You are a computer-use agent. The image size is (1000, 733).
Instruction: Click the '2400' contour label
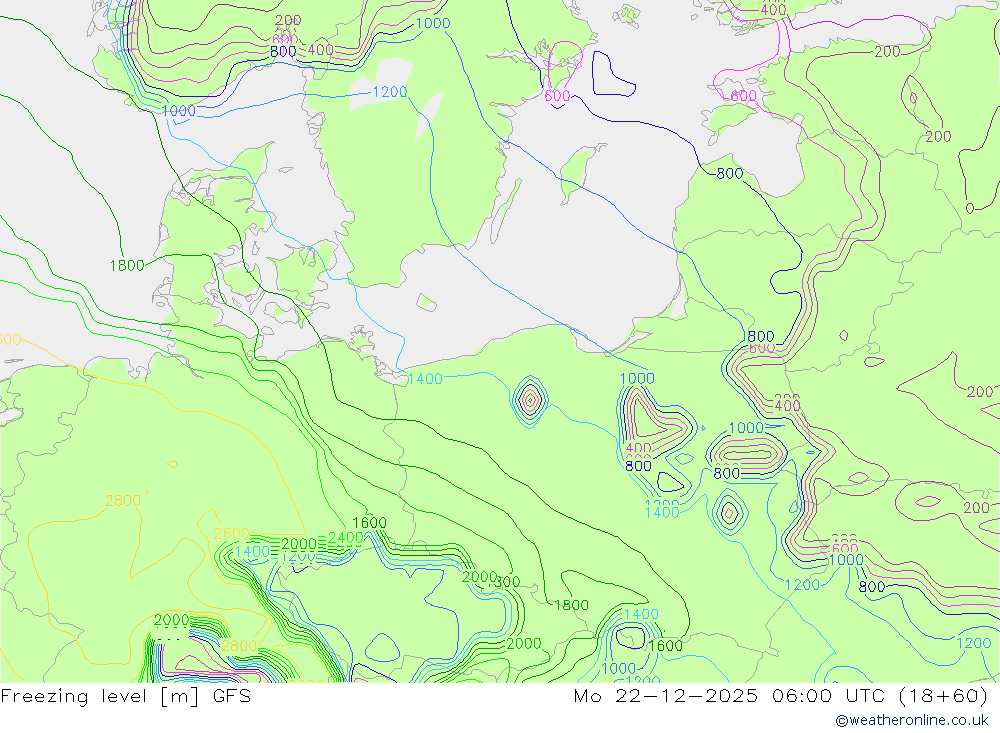(346, 538)
